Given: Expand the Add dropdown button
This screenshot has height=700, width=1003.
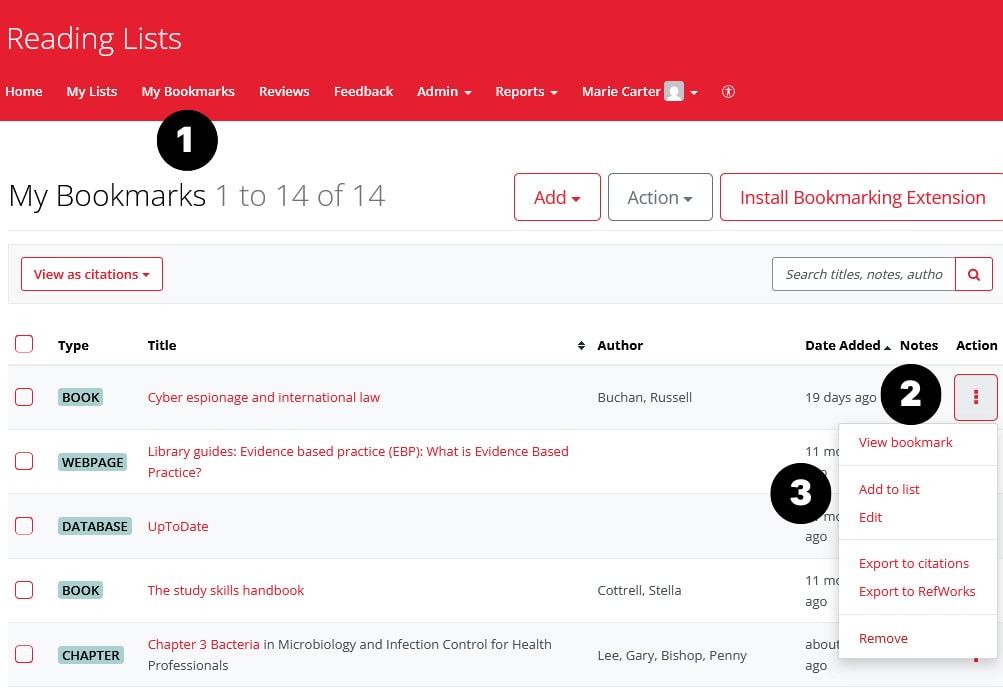Looking at the screenshot, I should pyautogui.click(x=557, y=197).
